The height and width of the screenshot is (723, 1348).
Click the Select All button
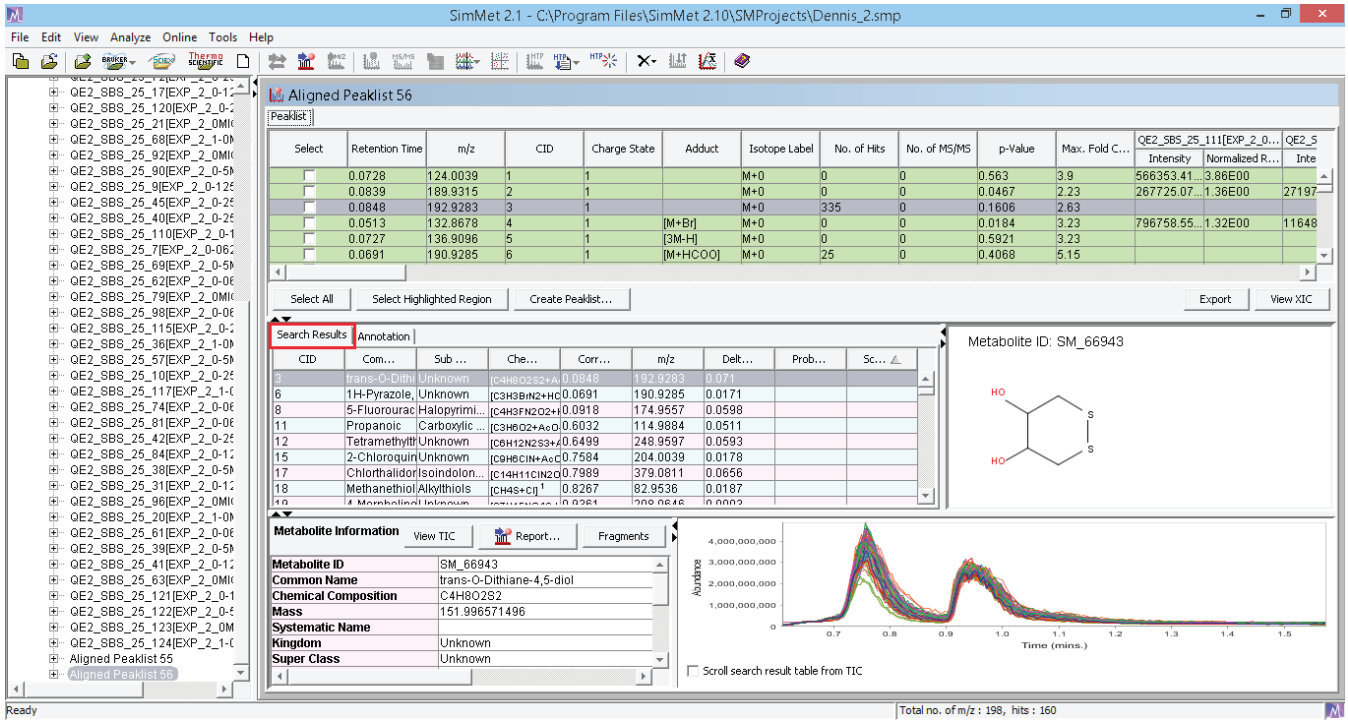pyautogui.click(x=312, y=299)
